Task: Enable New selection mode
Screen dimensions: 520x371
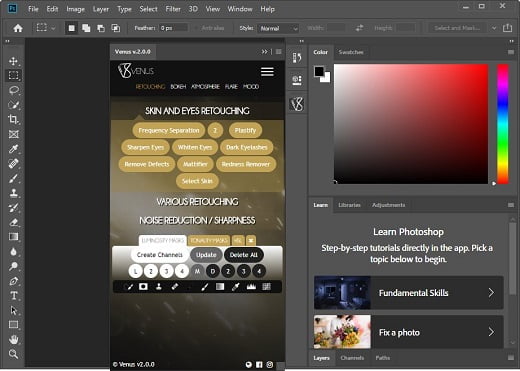Action: pyautogui.click(x=71, y=28)
